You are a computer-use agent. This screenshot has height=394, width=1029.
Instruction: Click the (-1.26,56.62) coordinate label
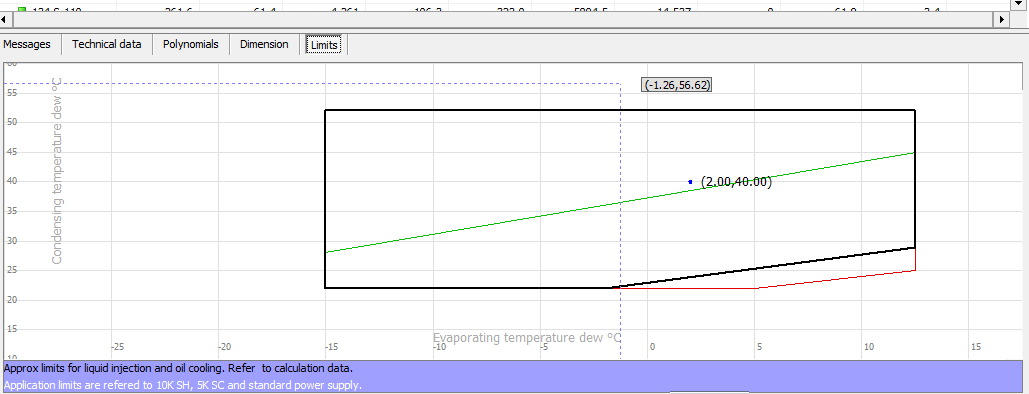(x=677, y=85)
